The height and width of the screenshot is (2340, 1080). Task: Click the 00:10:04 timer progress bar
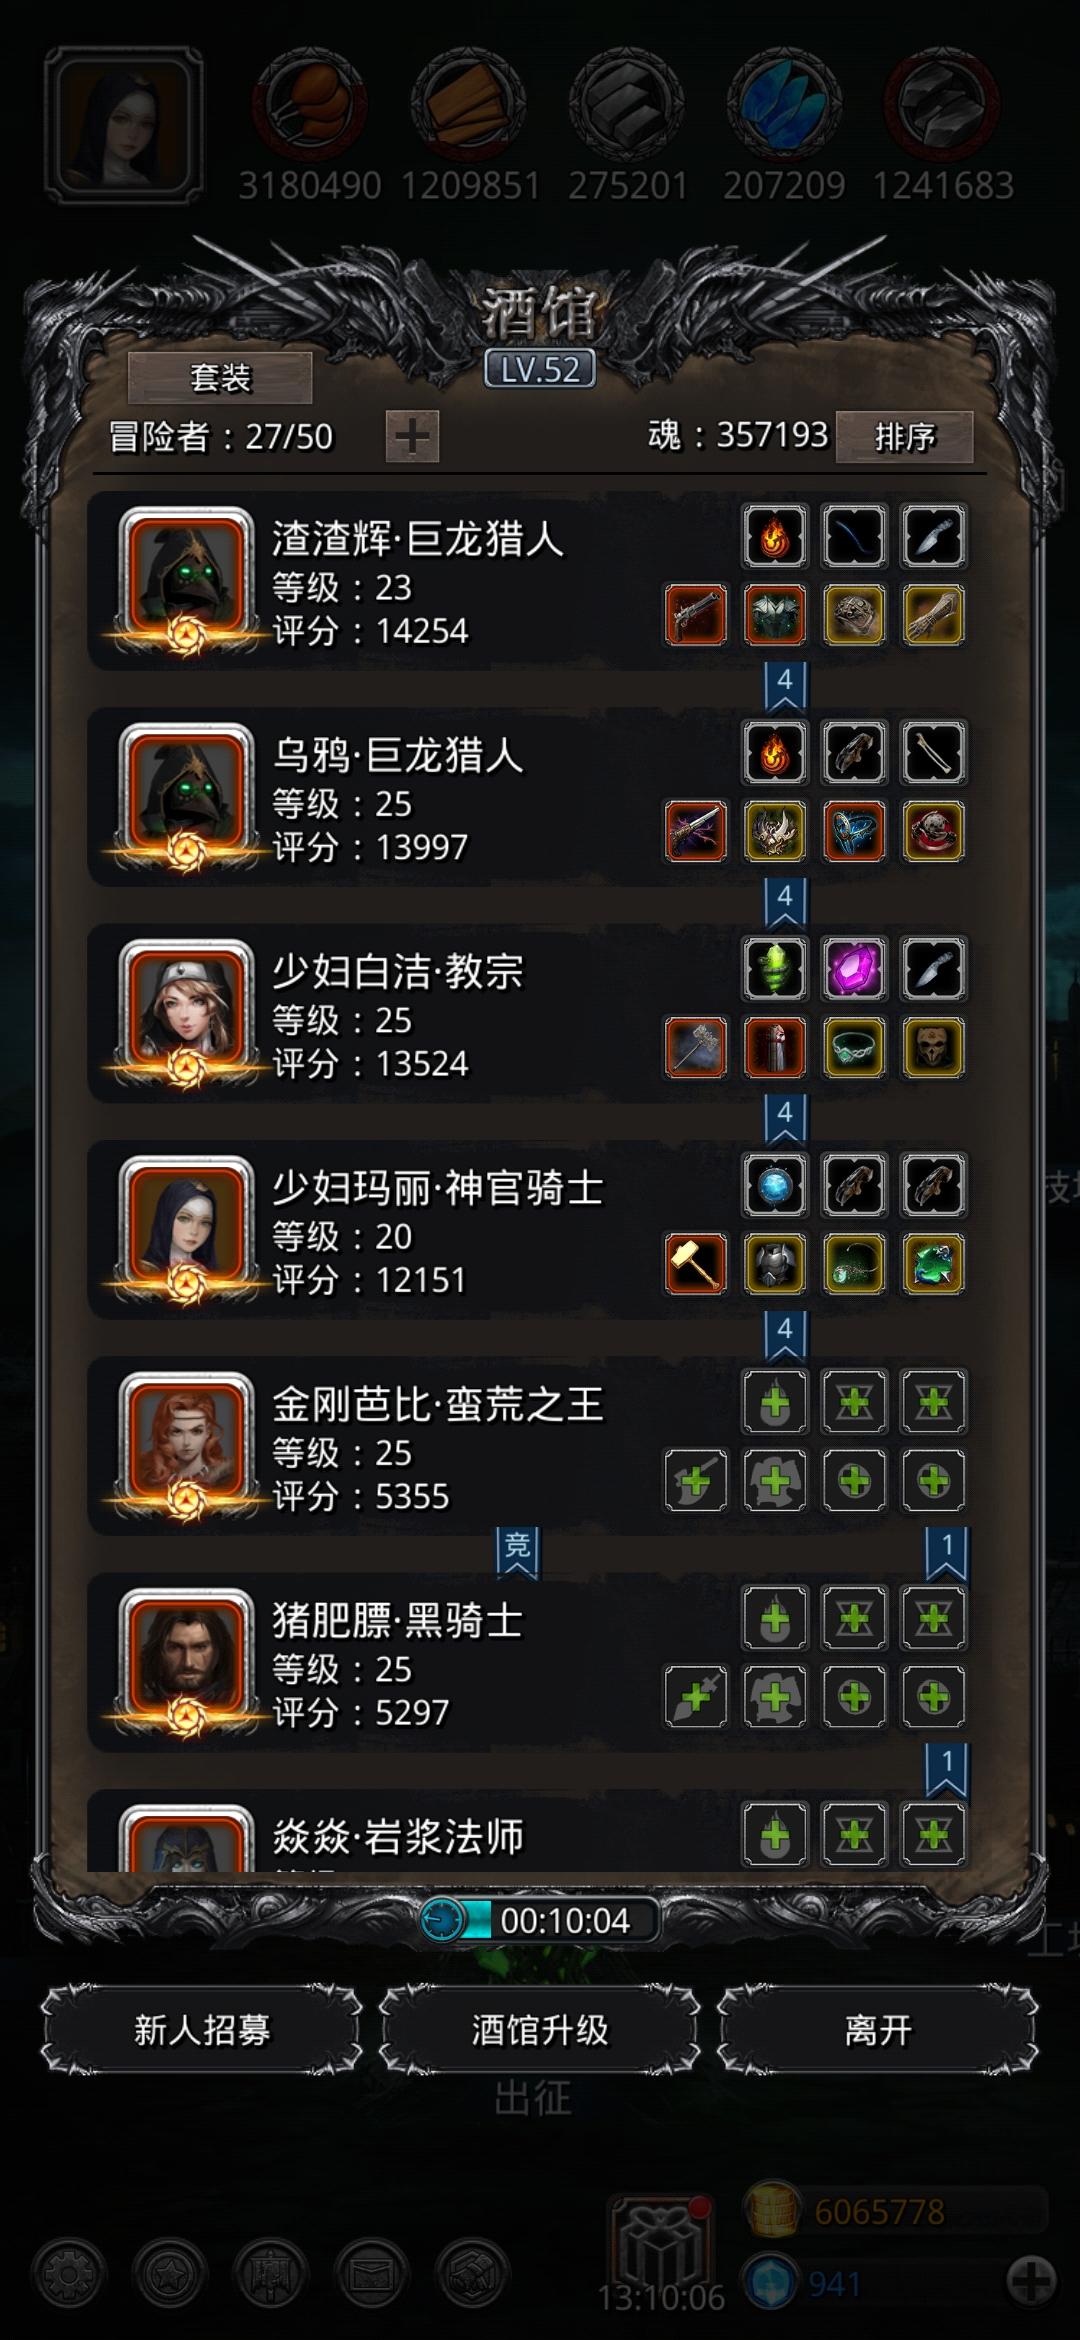pyautogui.click(x=540, y=1920)
